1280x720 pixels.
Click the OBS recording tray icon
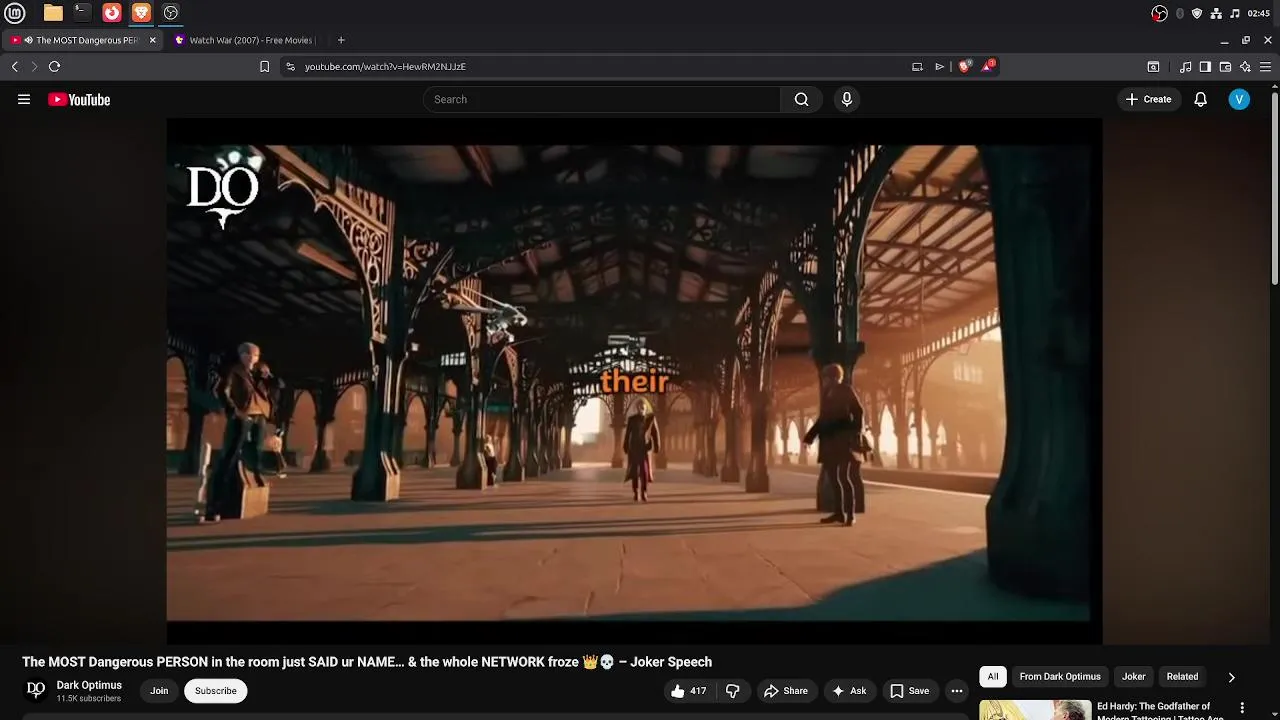tap(1159, 13)
